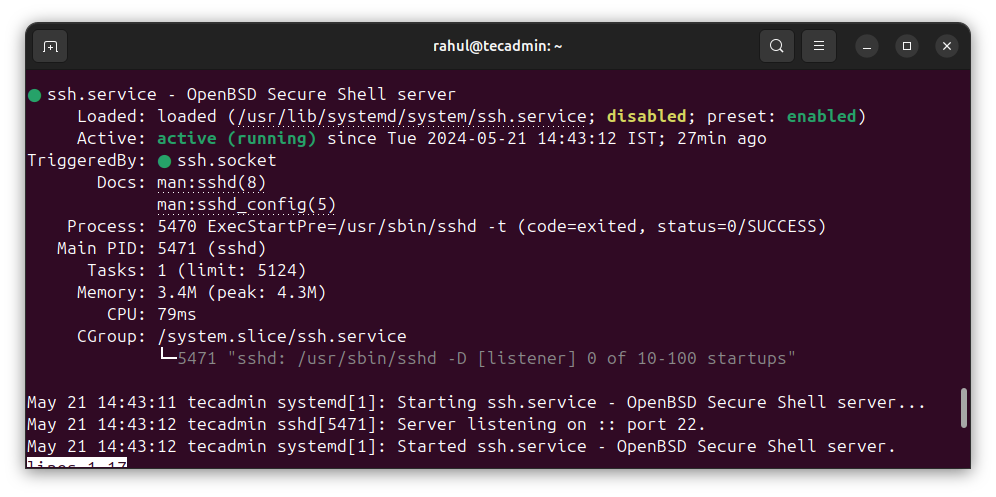Click the terminal scrollbar handle
Viewport: 996px width, 497px height.
coord(963,408)
